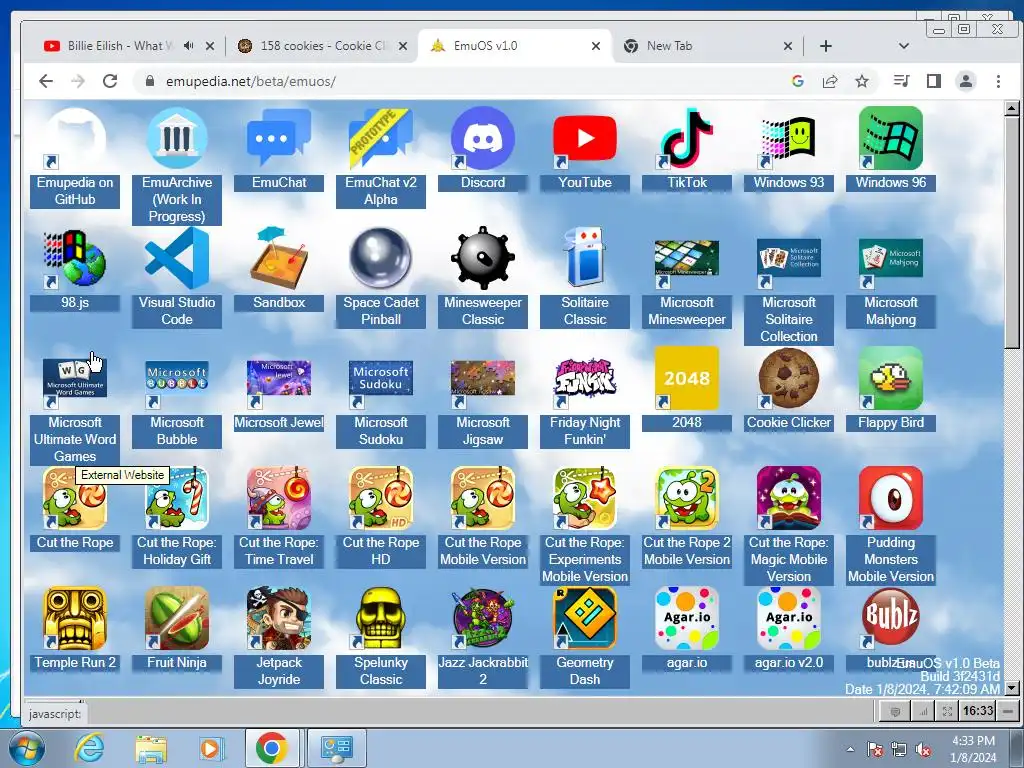This screenshot has height=768, width=1024.
Task: Open Pudding Monsters Mobile Version icon
Action: (891, 498)
